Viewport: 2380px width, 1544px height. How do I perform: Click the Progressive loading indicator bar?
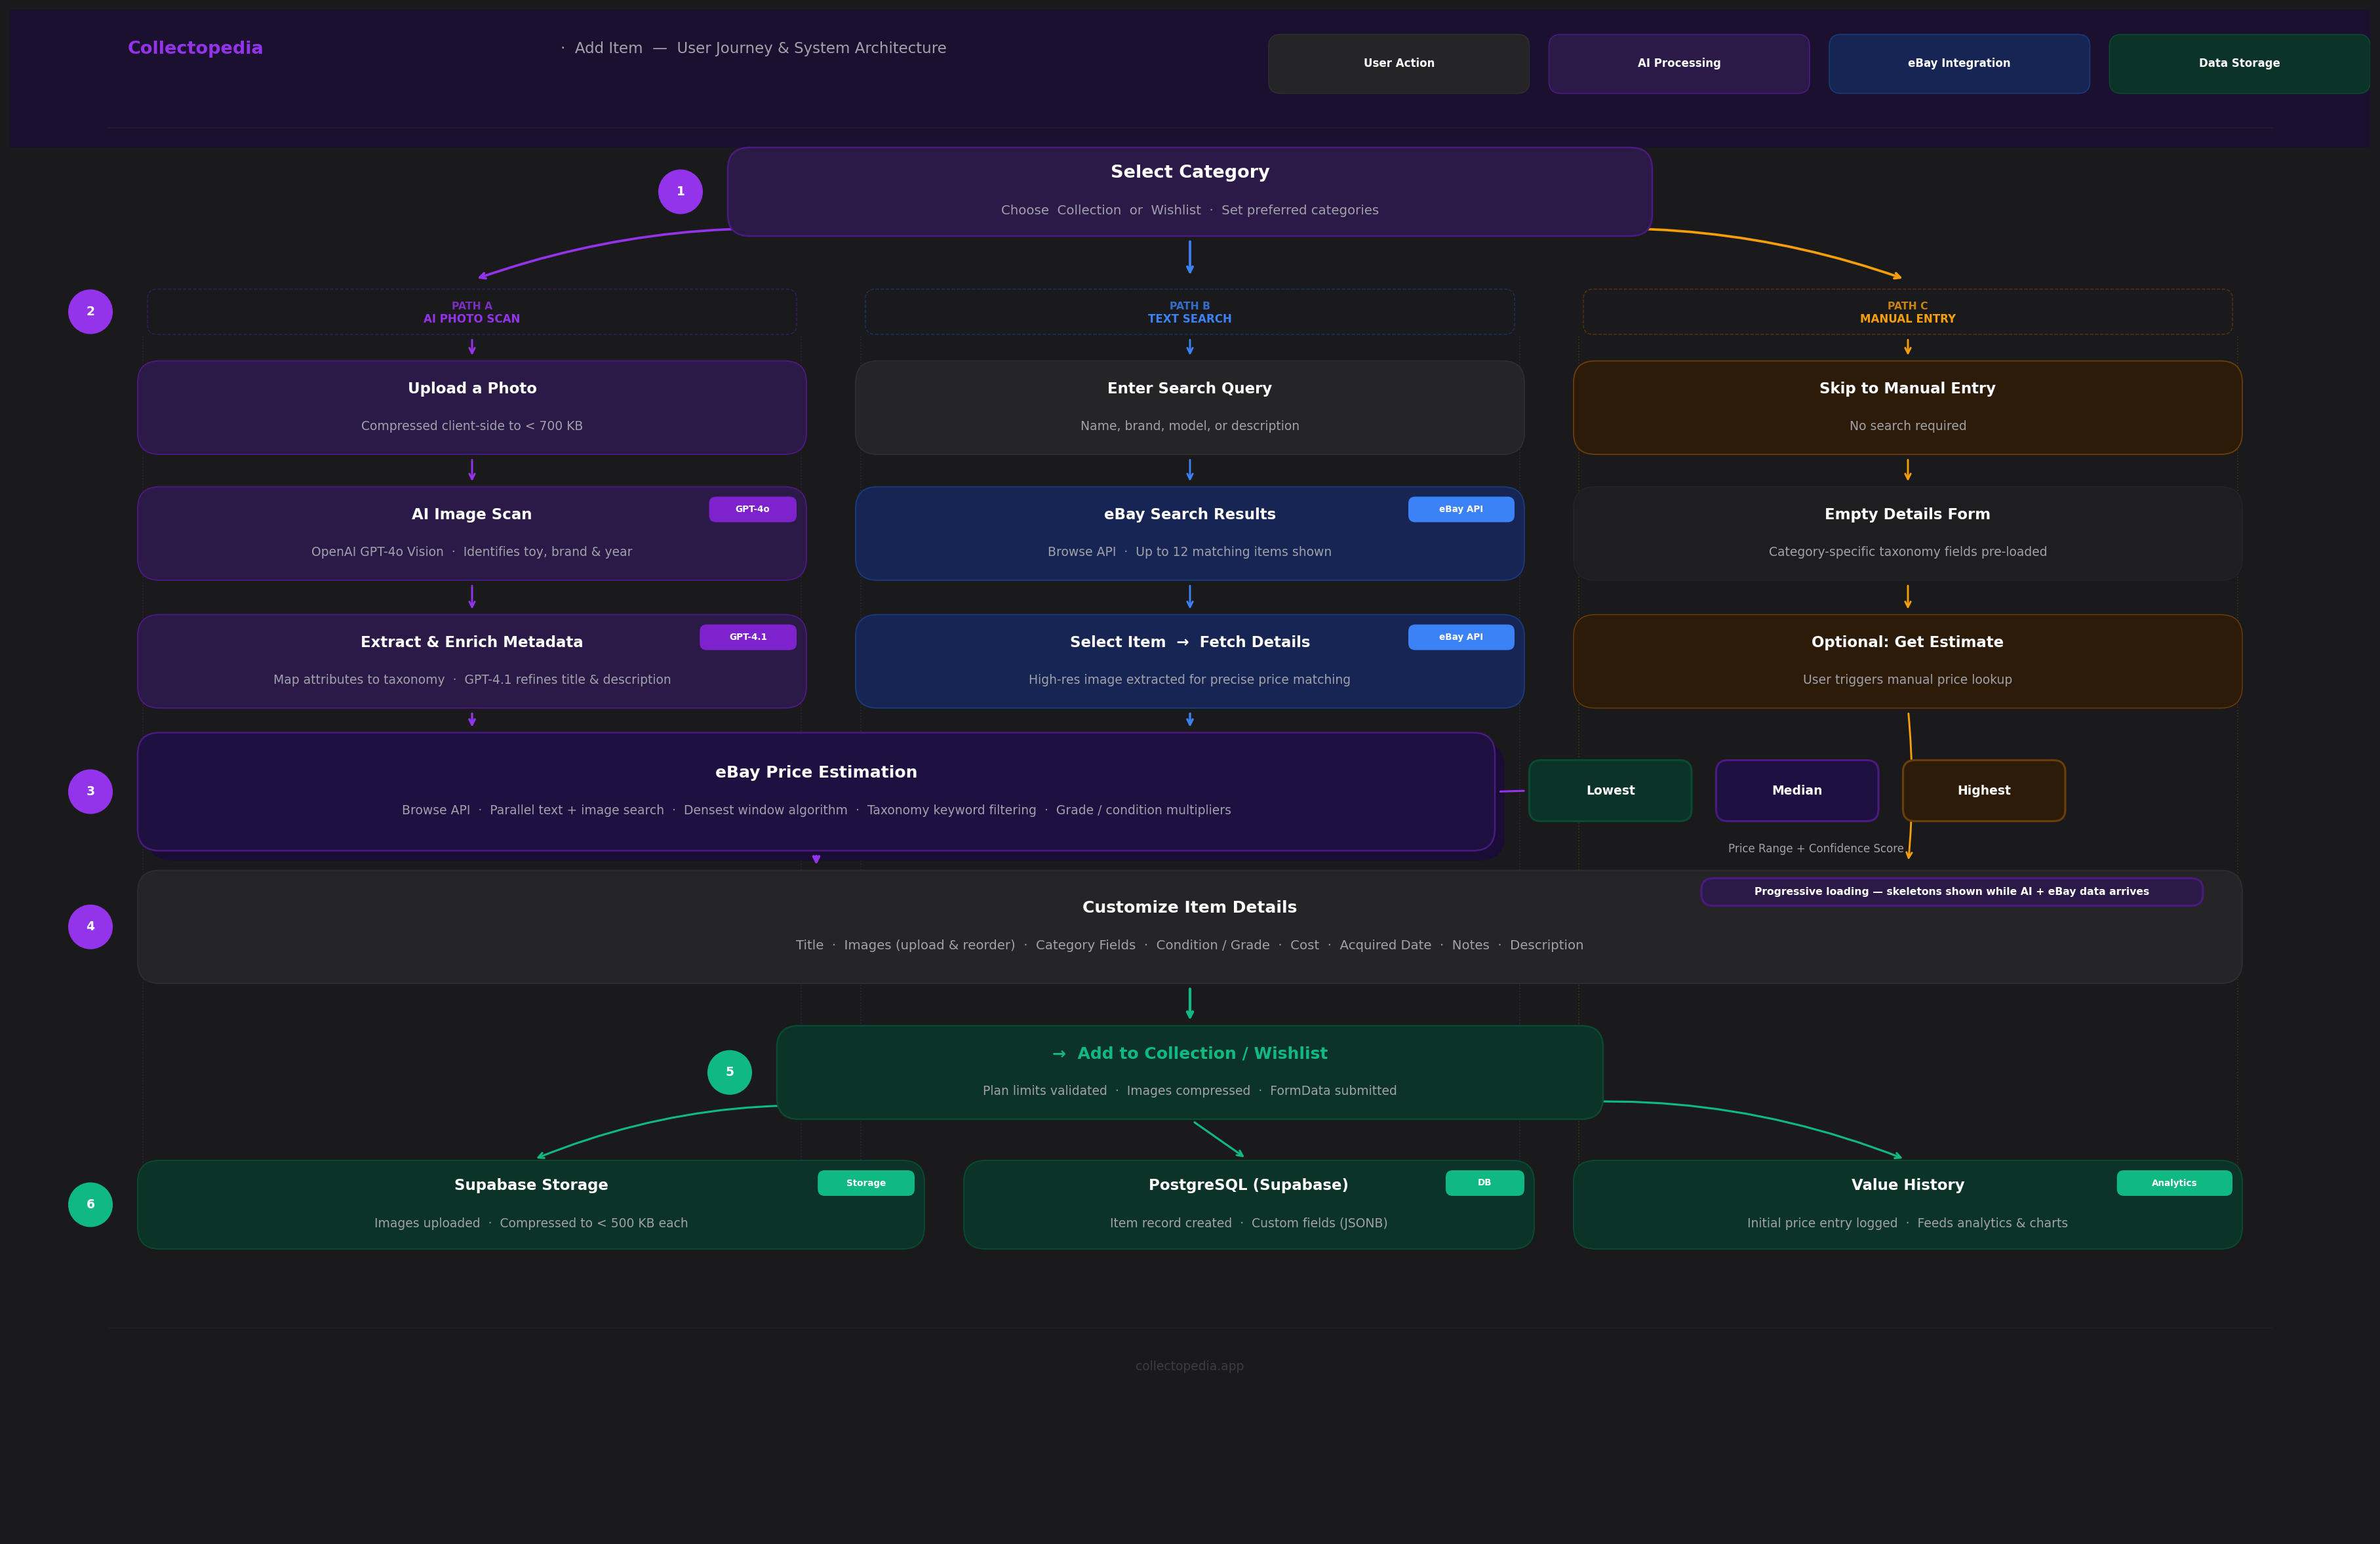(1950, 891)
